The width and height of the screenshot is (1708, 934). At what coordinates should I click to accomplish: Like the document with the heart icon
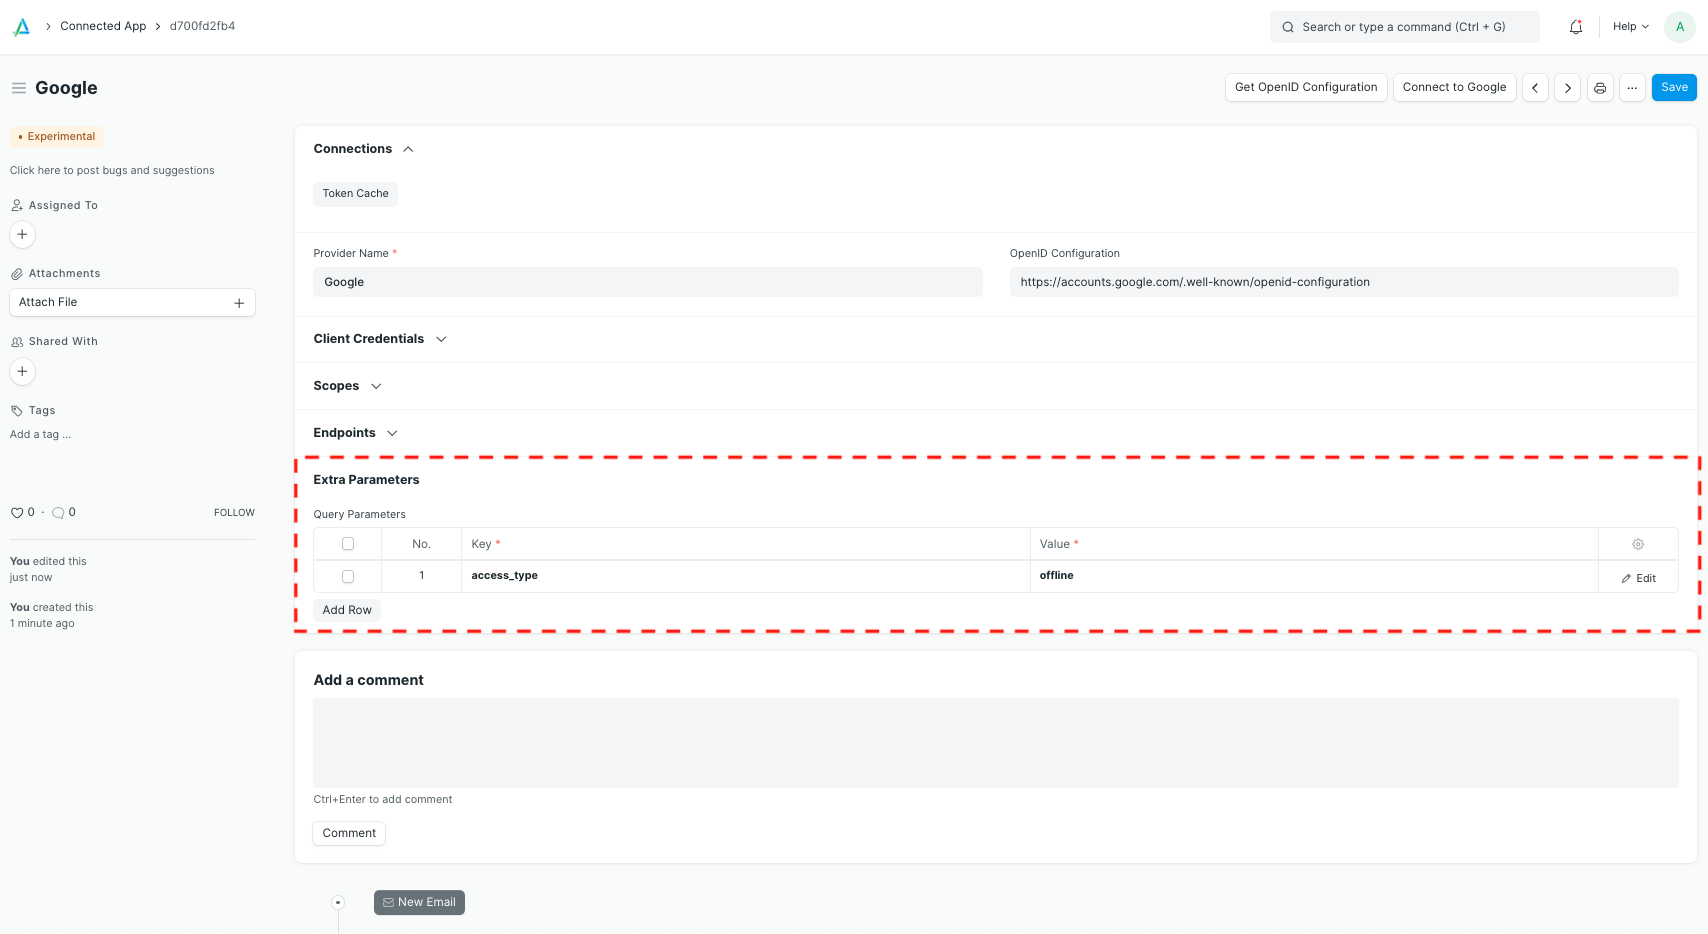(17, 513)
